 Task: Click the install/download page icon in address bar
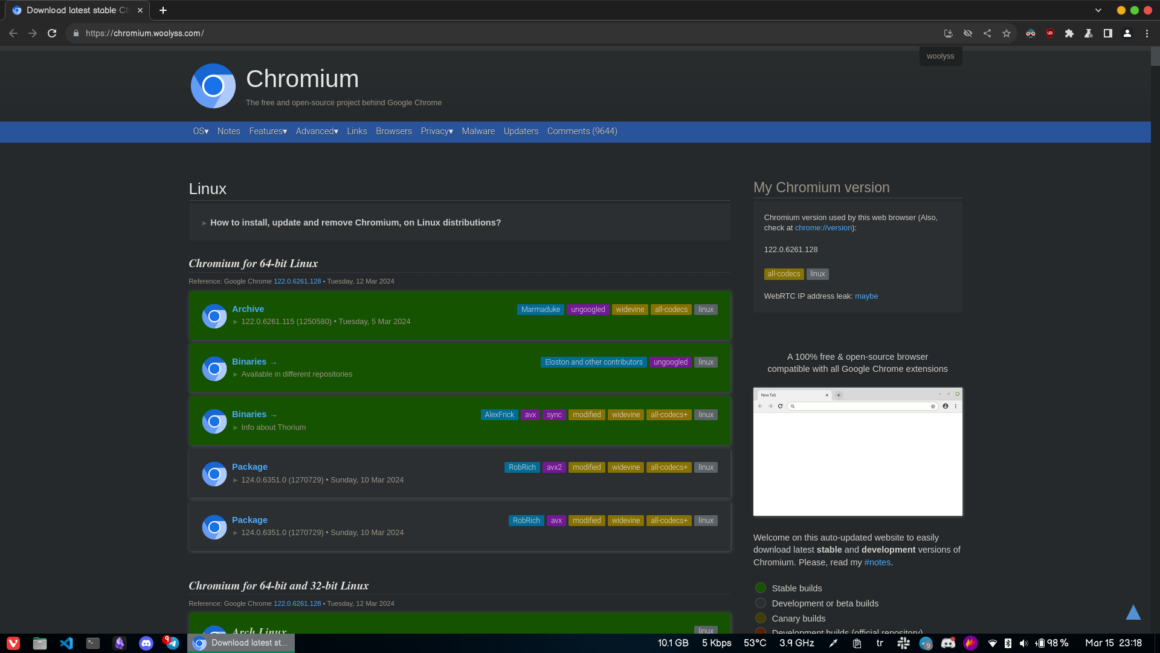(948, 33)
